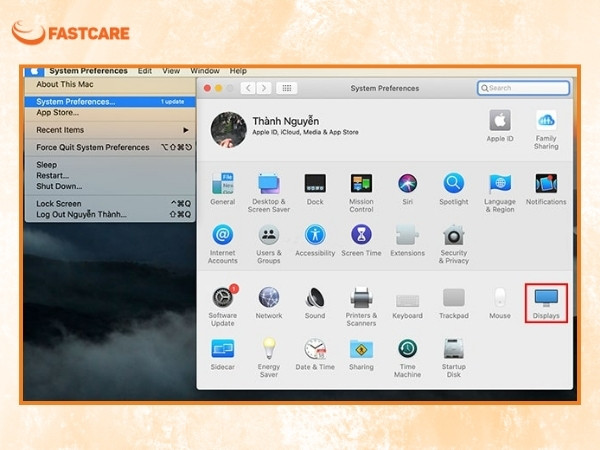Open the System Preferences app menu
The width and height of the screenshot is (600, 450).
tap(88, 71)
